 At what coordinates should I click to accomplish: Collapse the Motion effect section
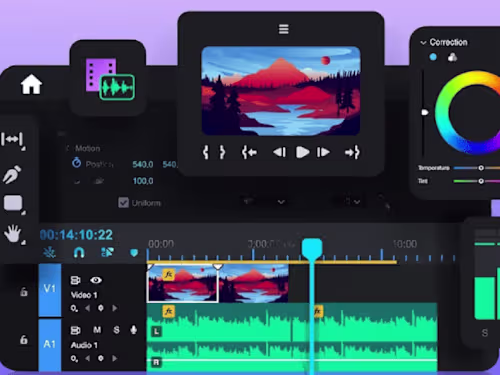pyautogui.click(x=67, y=148)
